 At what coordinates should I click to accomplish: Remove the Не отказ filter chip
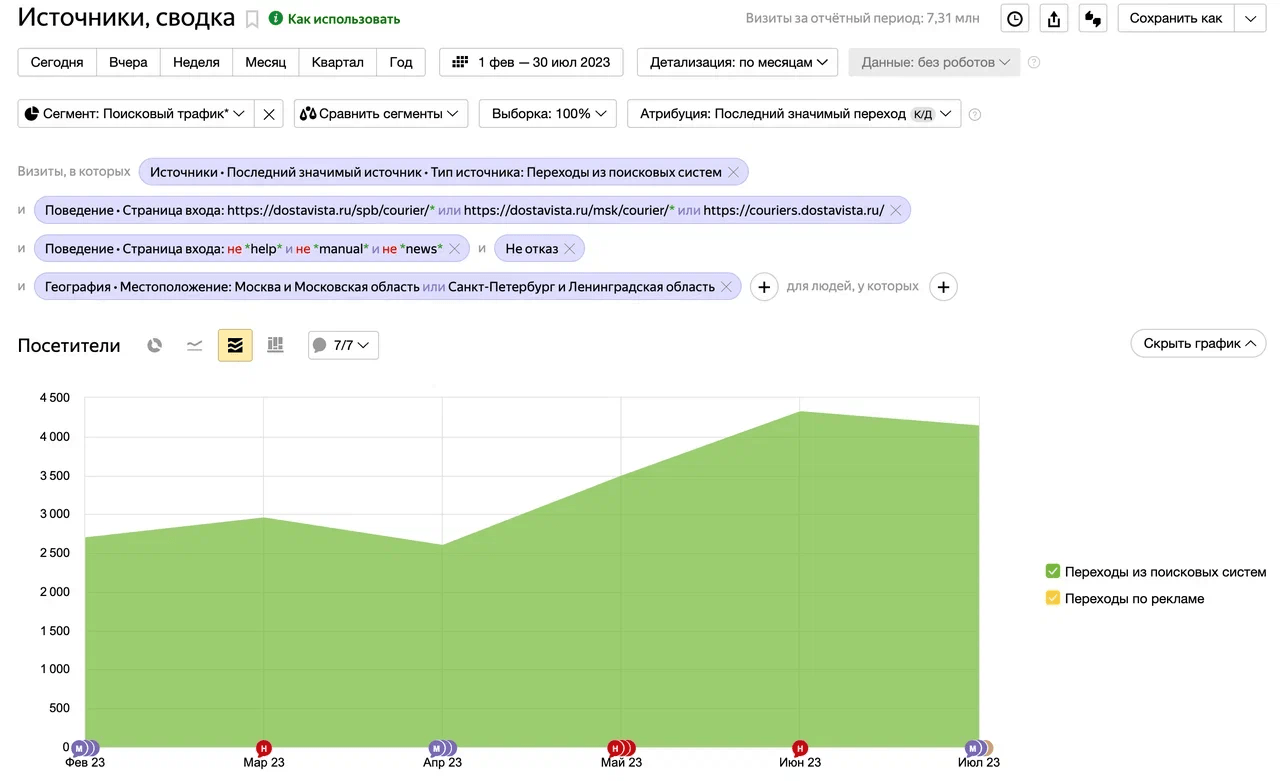(569, 248)
